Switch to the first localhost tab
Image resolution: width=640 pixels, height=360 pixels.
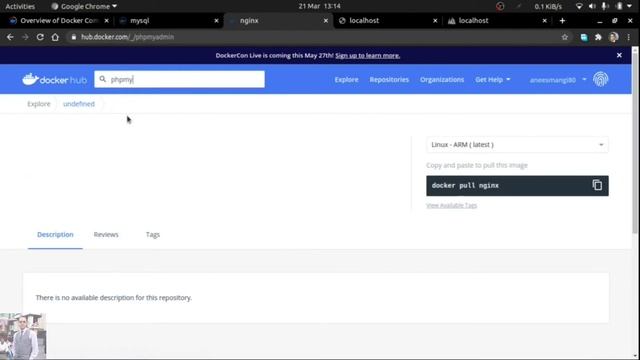point(388,20)
